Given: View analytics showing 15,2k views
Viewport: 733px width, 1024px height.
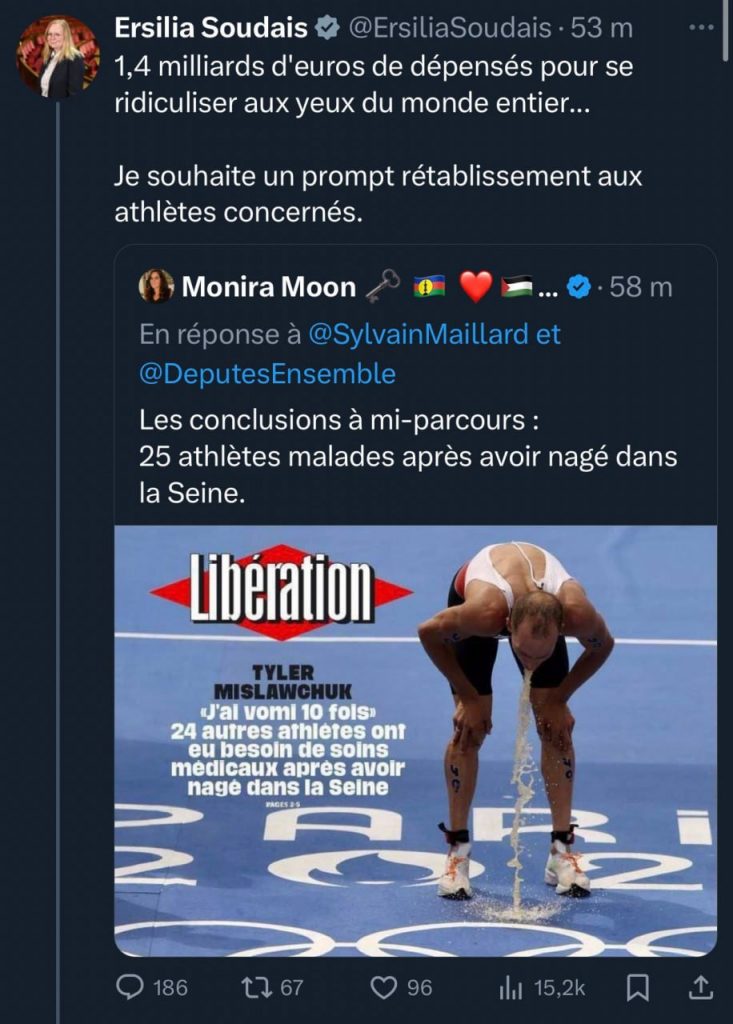Looking at the screenshot, I should [x=510, y=987].
